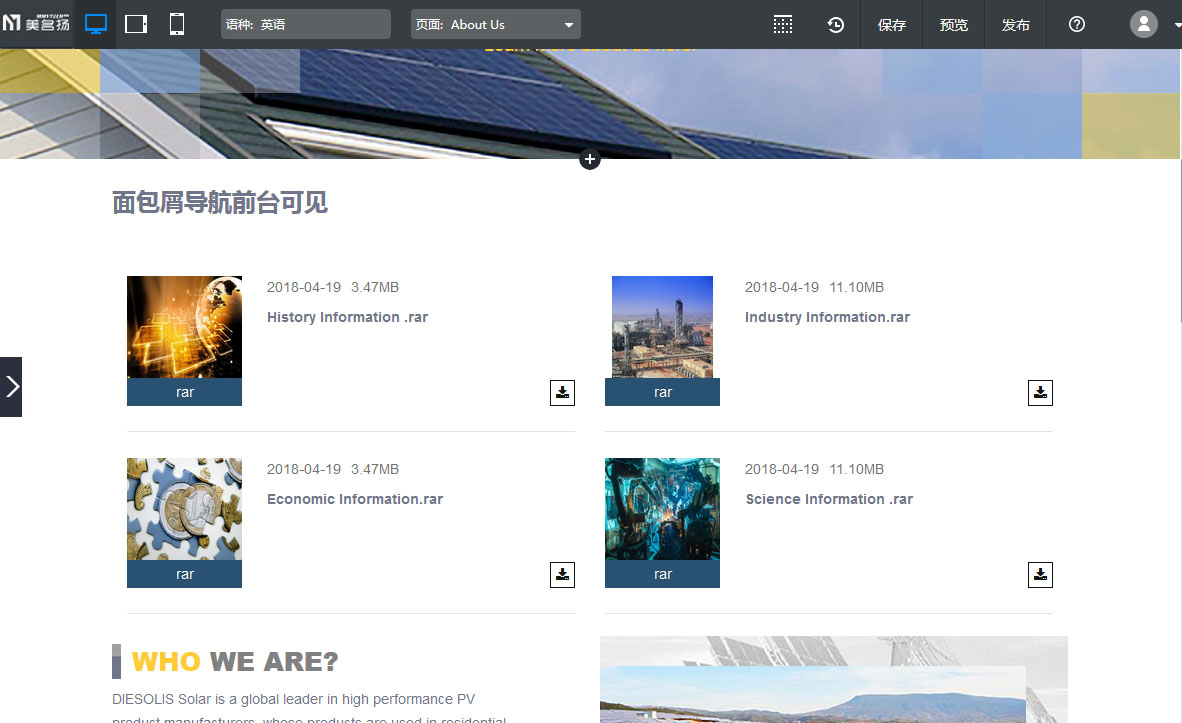The width and height of the screenshot is (1182, 723).
Task: Open the history versions clock icon
Action: coord(836,25)
